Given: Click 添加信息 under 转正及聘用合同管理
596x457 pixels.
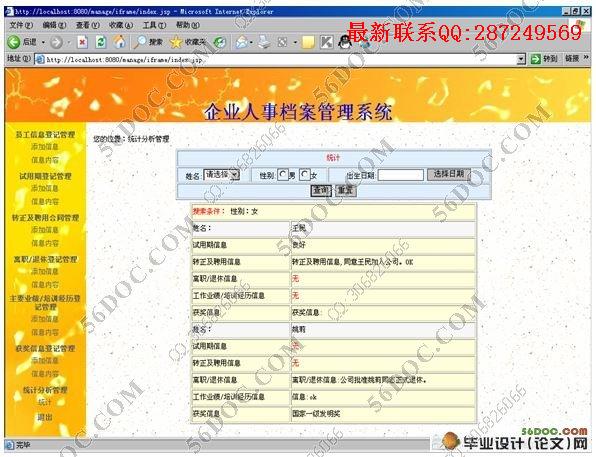Looking at the screenshot, I should pos(45,230).
